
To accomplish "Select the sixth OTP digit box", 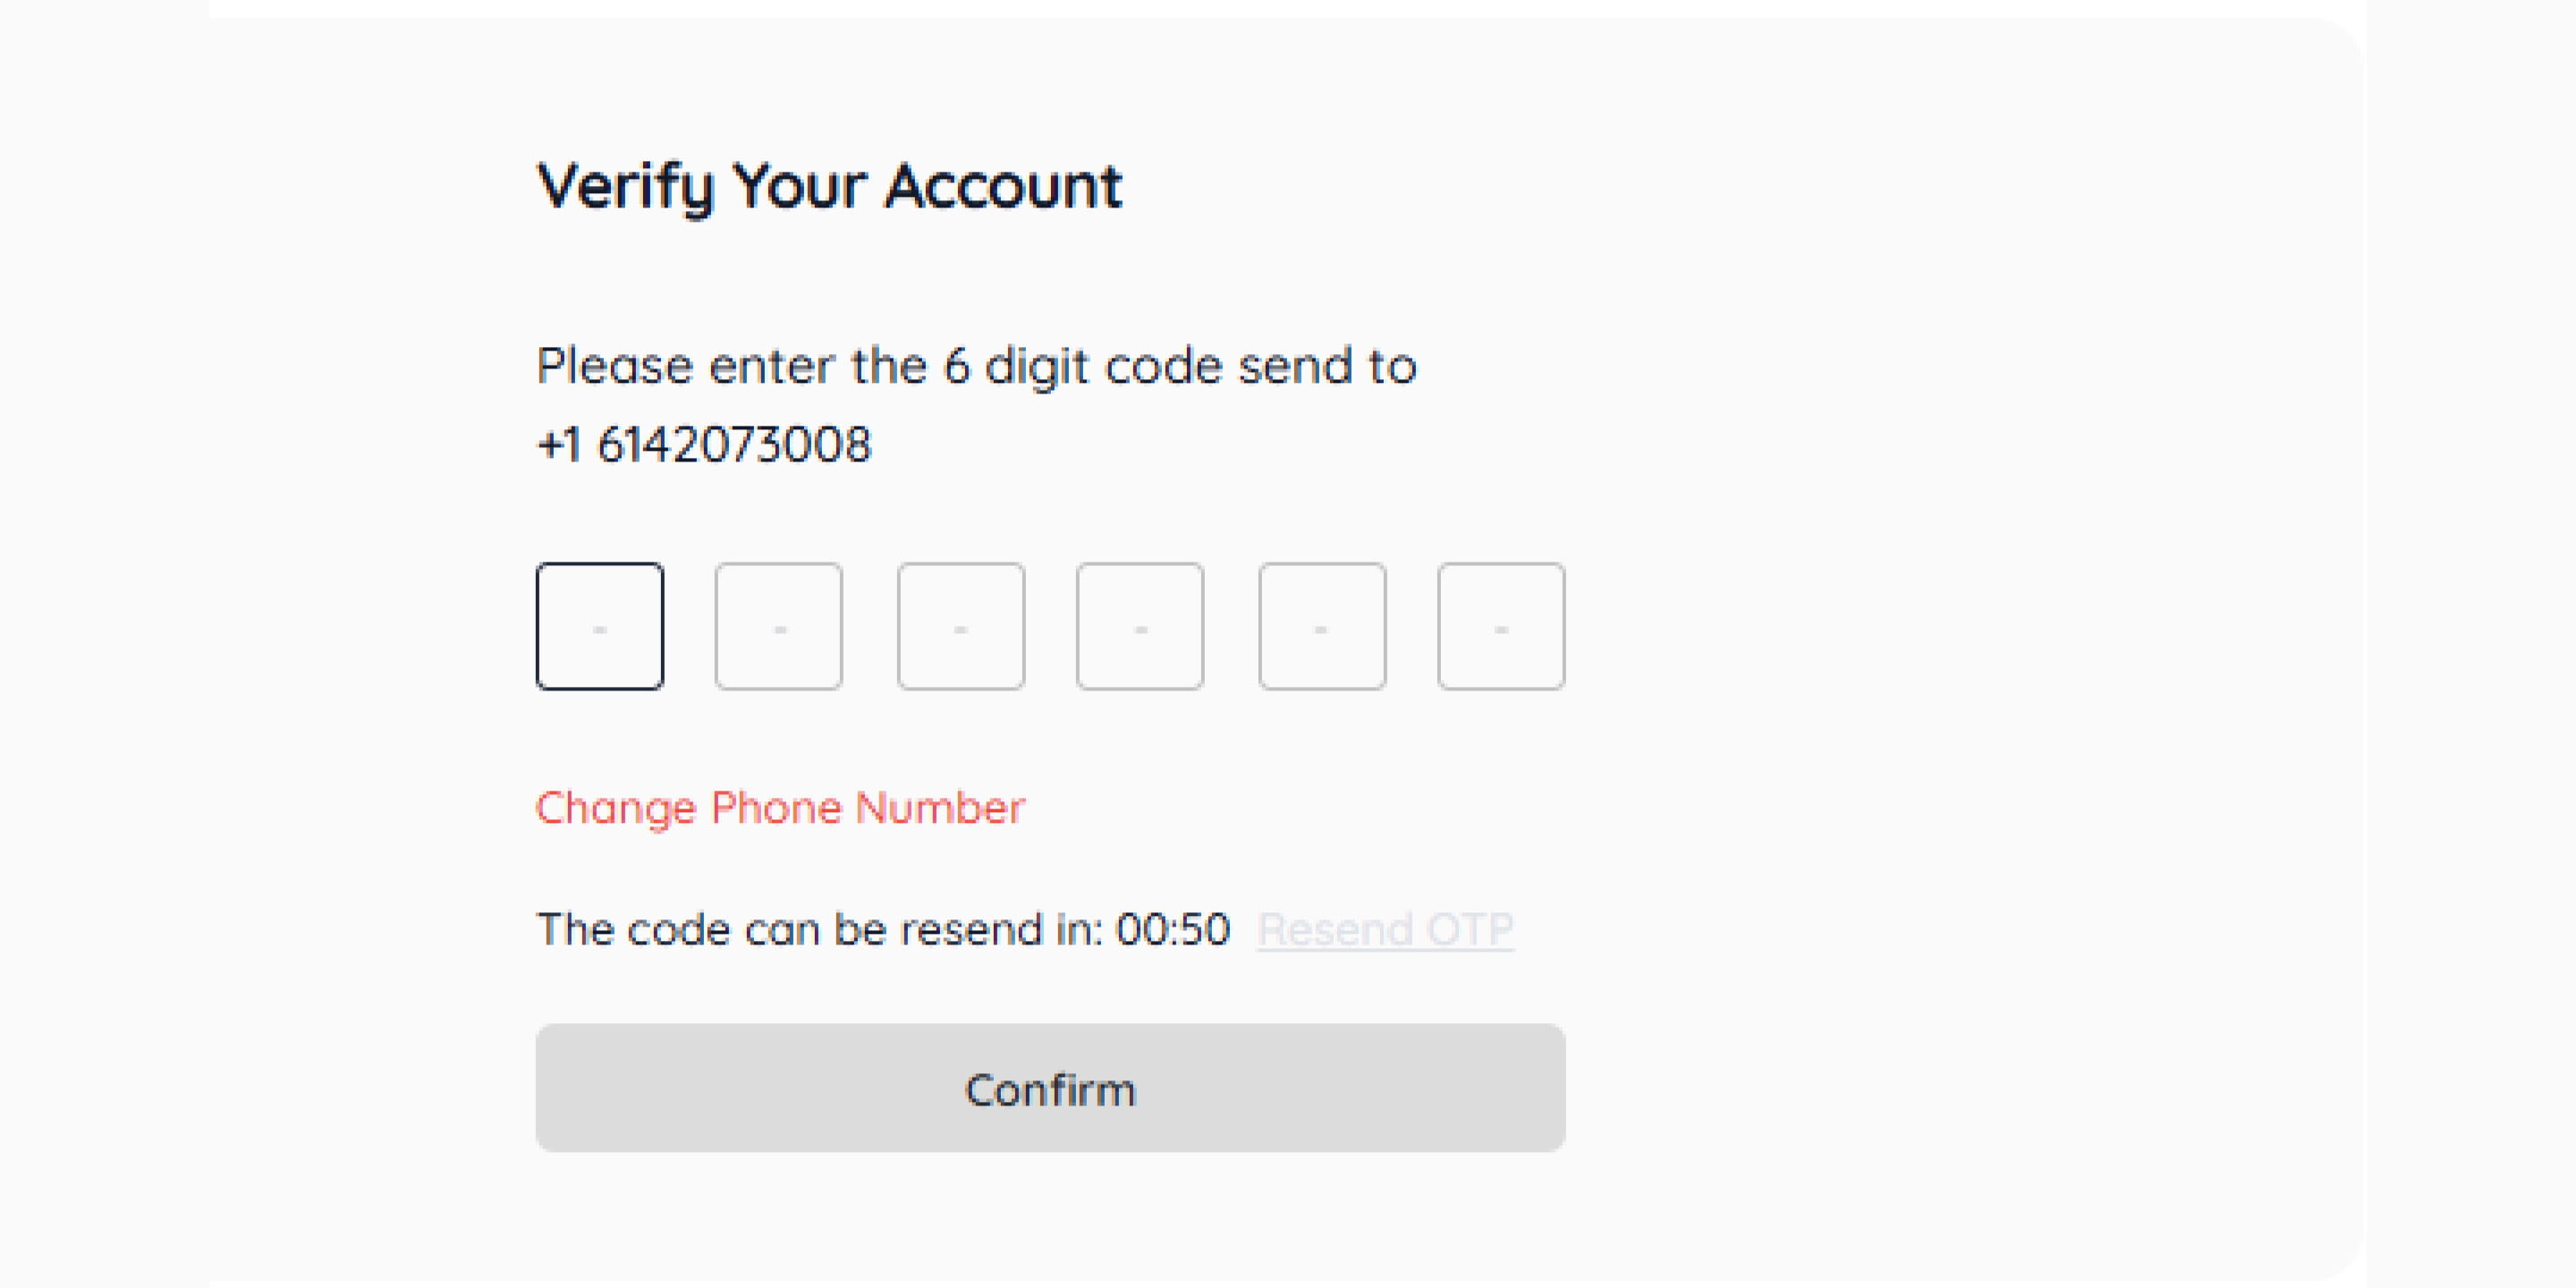I will [1500, 626].
